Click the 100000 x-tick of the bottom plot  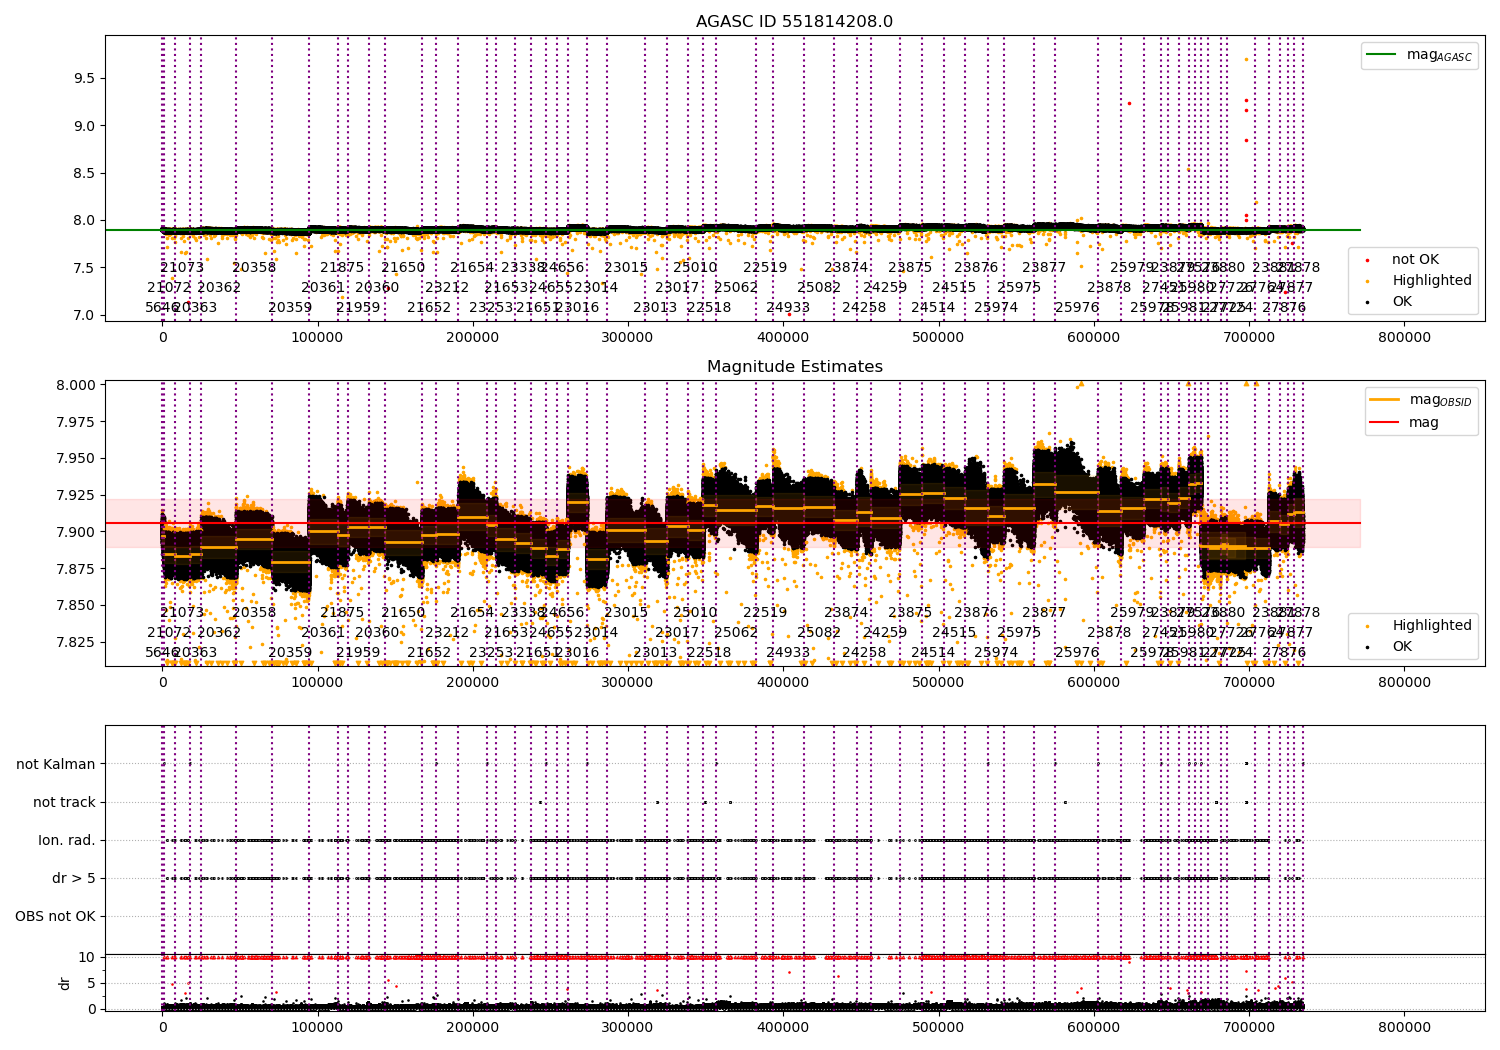pos(318,1027)
